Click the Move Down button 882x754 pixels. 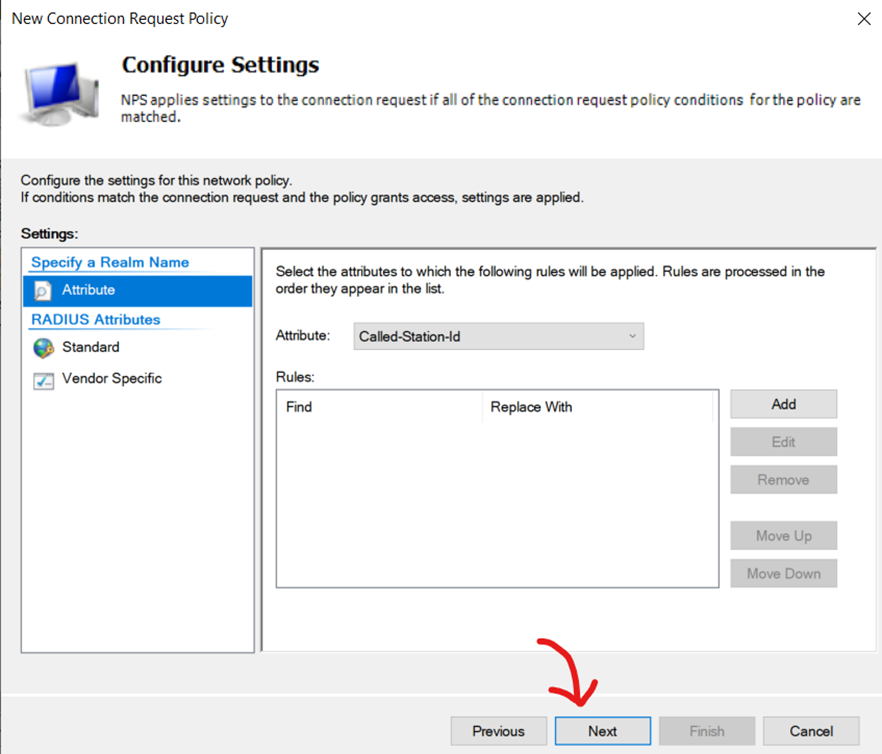point(784,573)
